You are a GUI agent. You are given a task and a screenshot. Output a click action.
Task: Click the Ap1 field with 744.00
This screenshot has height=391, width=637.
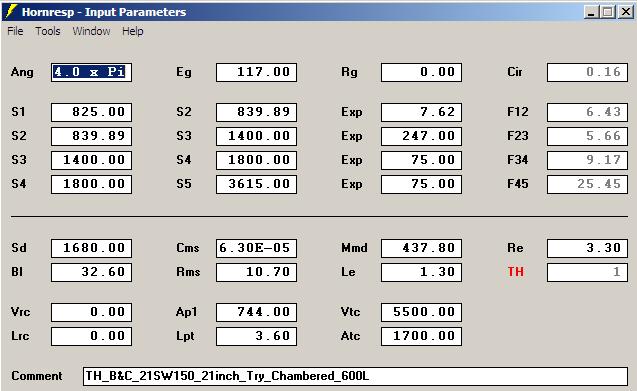click(x=256, y=313)
